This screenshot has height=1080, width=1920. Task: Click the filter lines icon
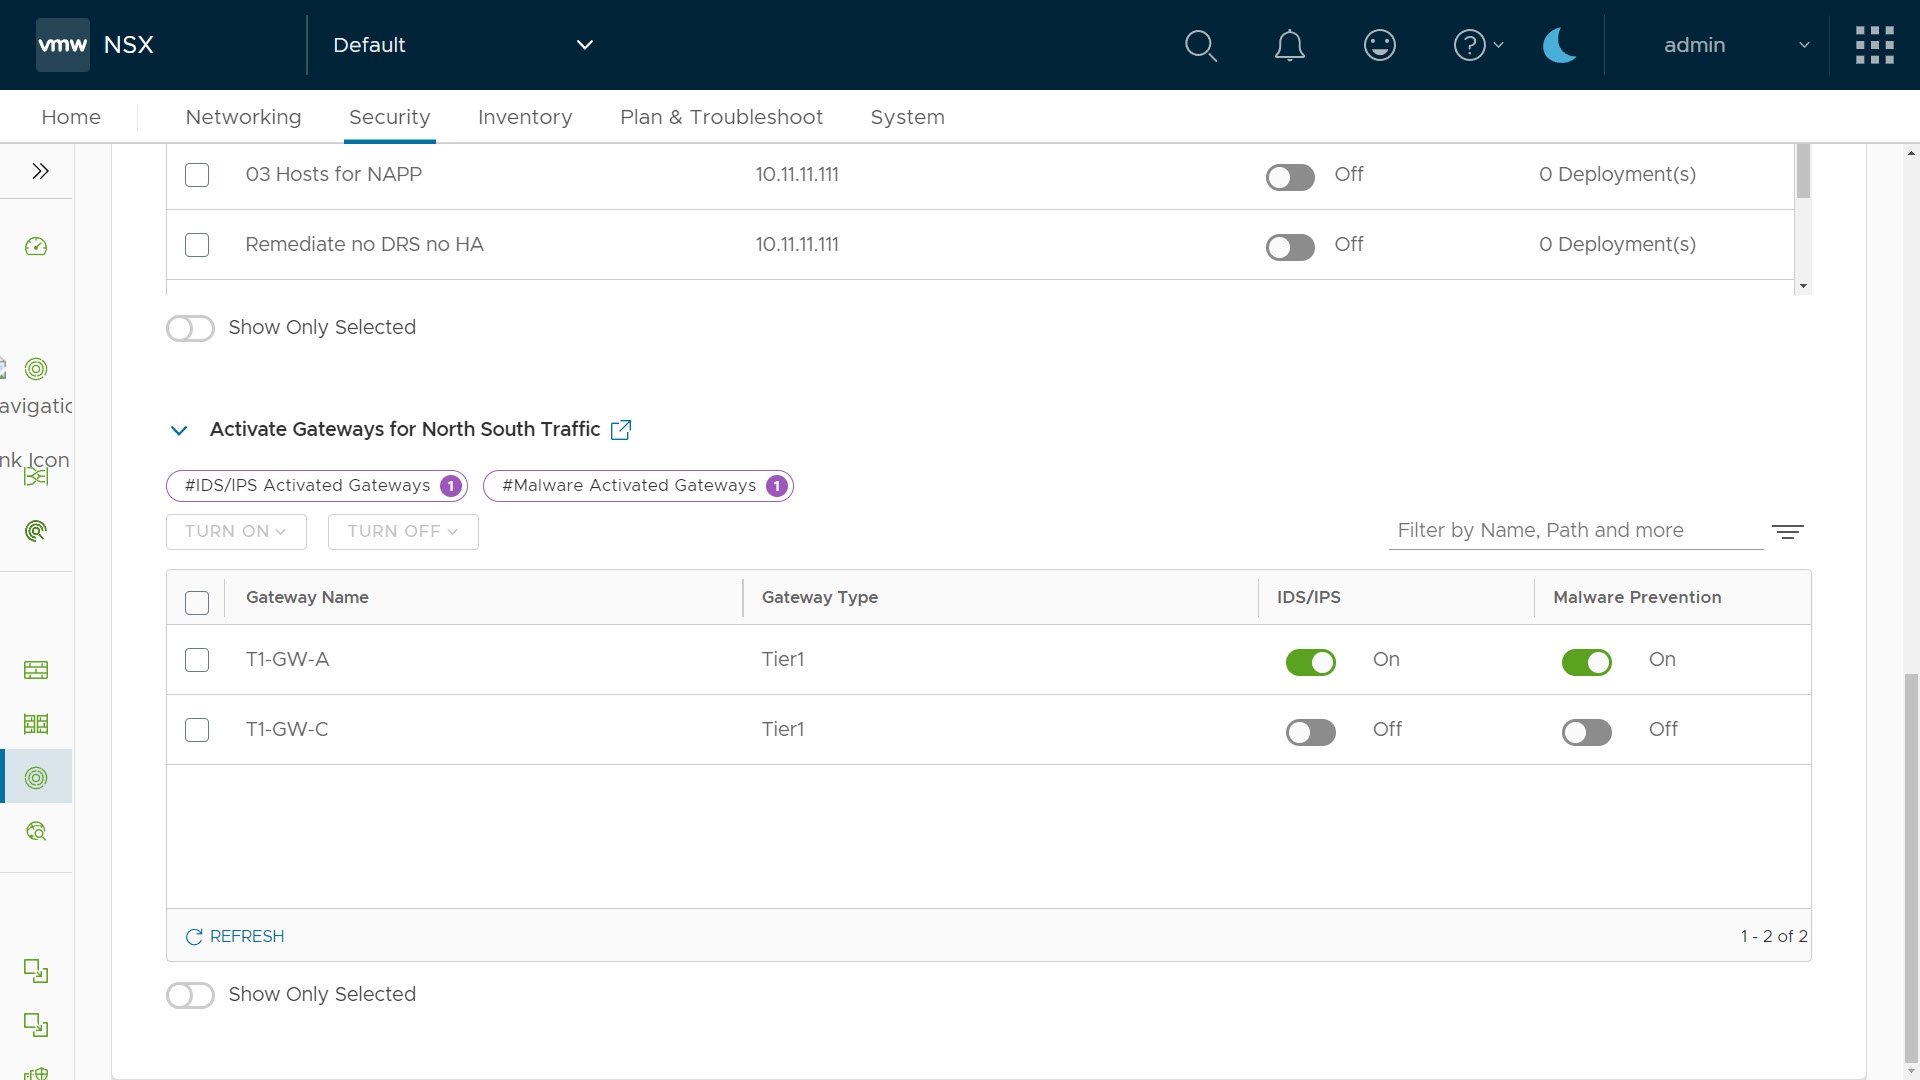(x=1787, y=532)
